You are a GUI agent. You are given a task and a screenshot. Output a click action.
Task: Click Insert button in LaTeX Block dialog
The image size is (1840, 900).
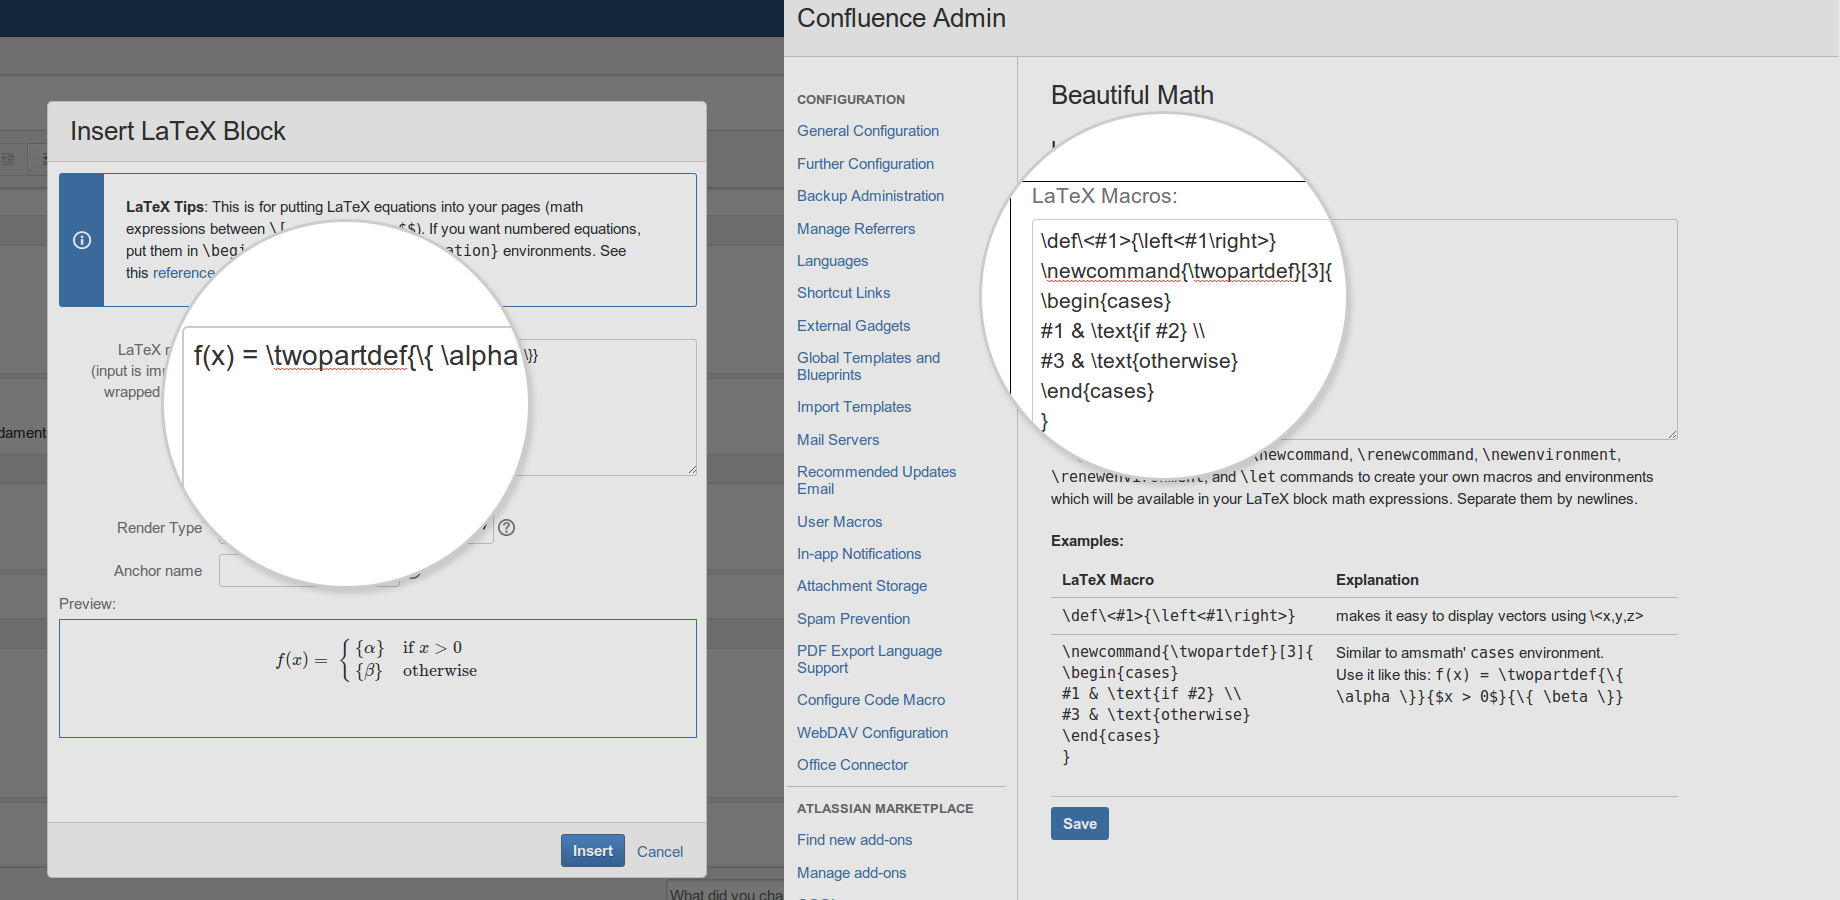(593, 851)
